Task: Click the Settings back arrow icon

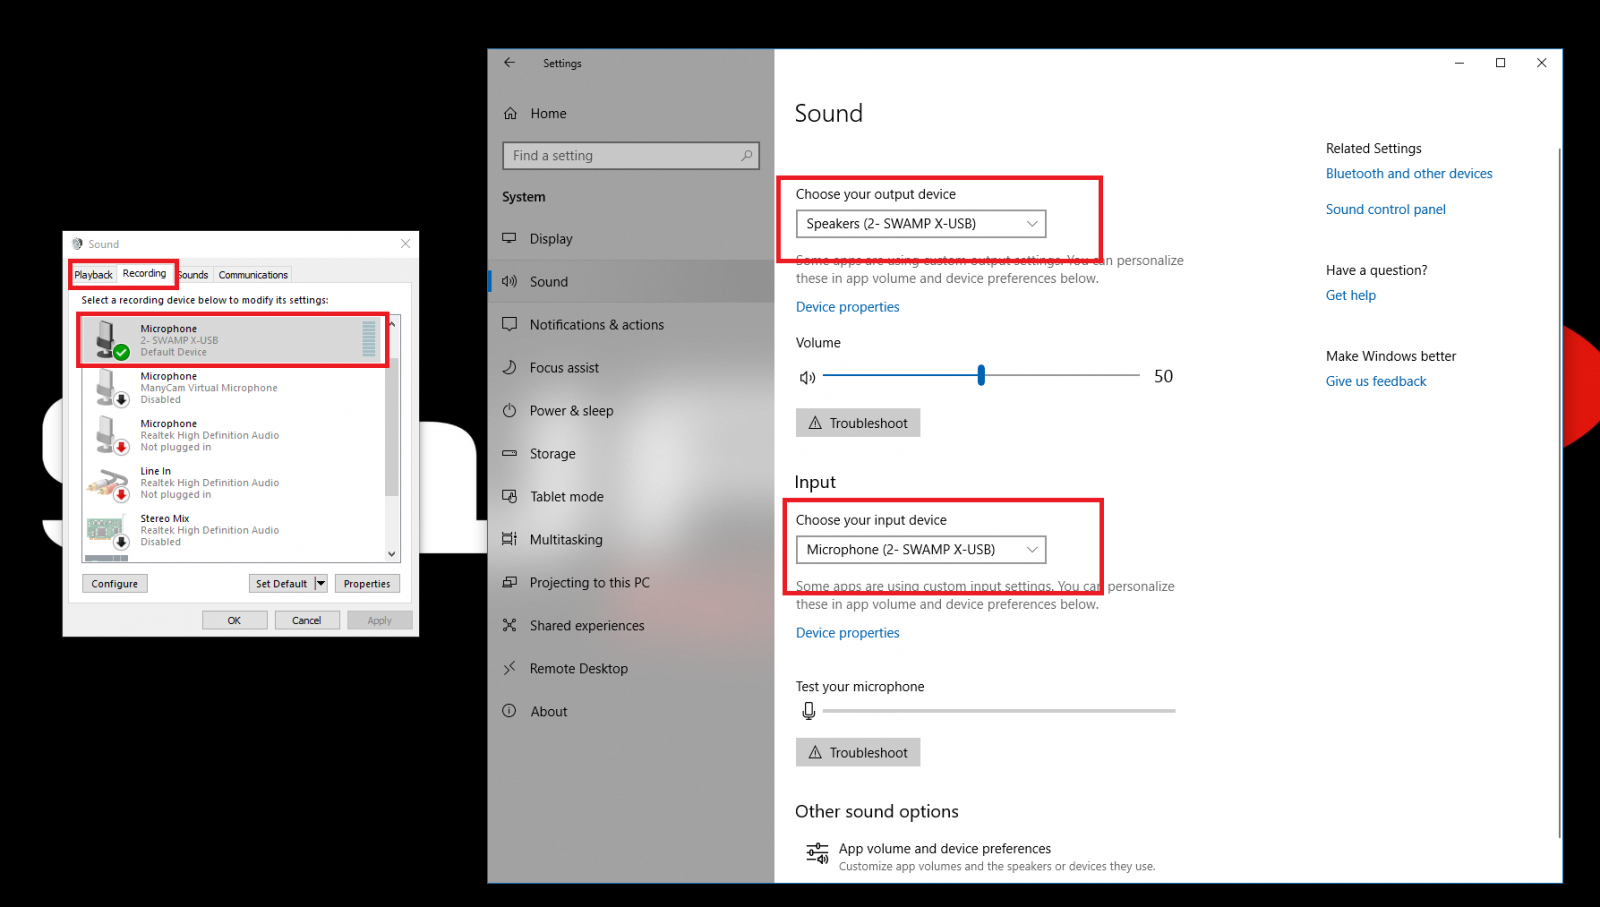Action: tap(509, 63)
